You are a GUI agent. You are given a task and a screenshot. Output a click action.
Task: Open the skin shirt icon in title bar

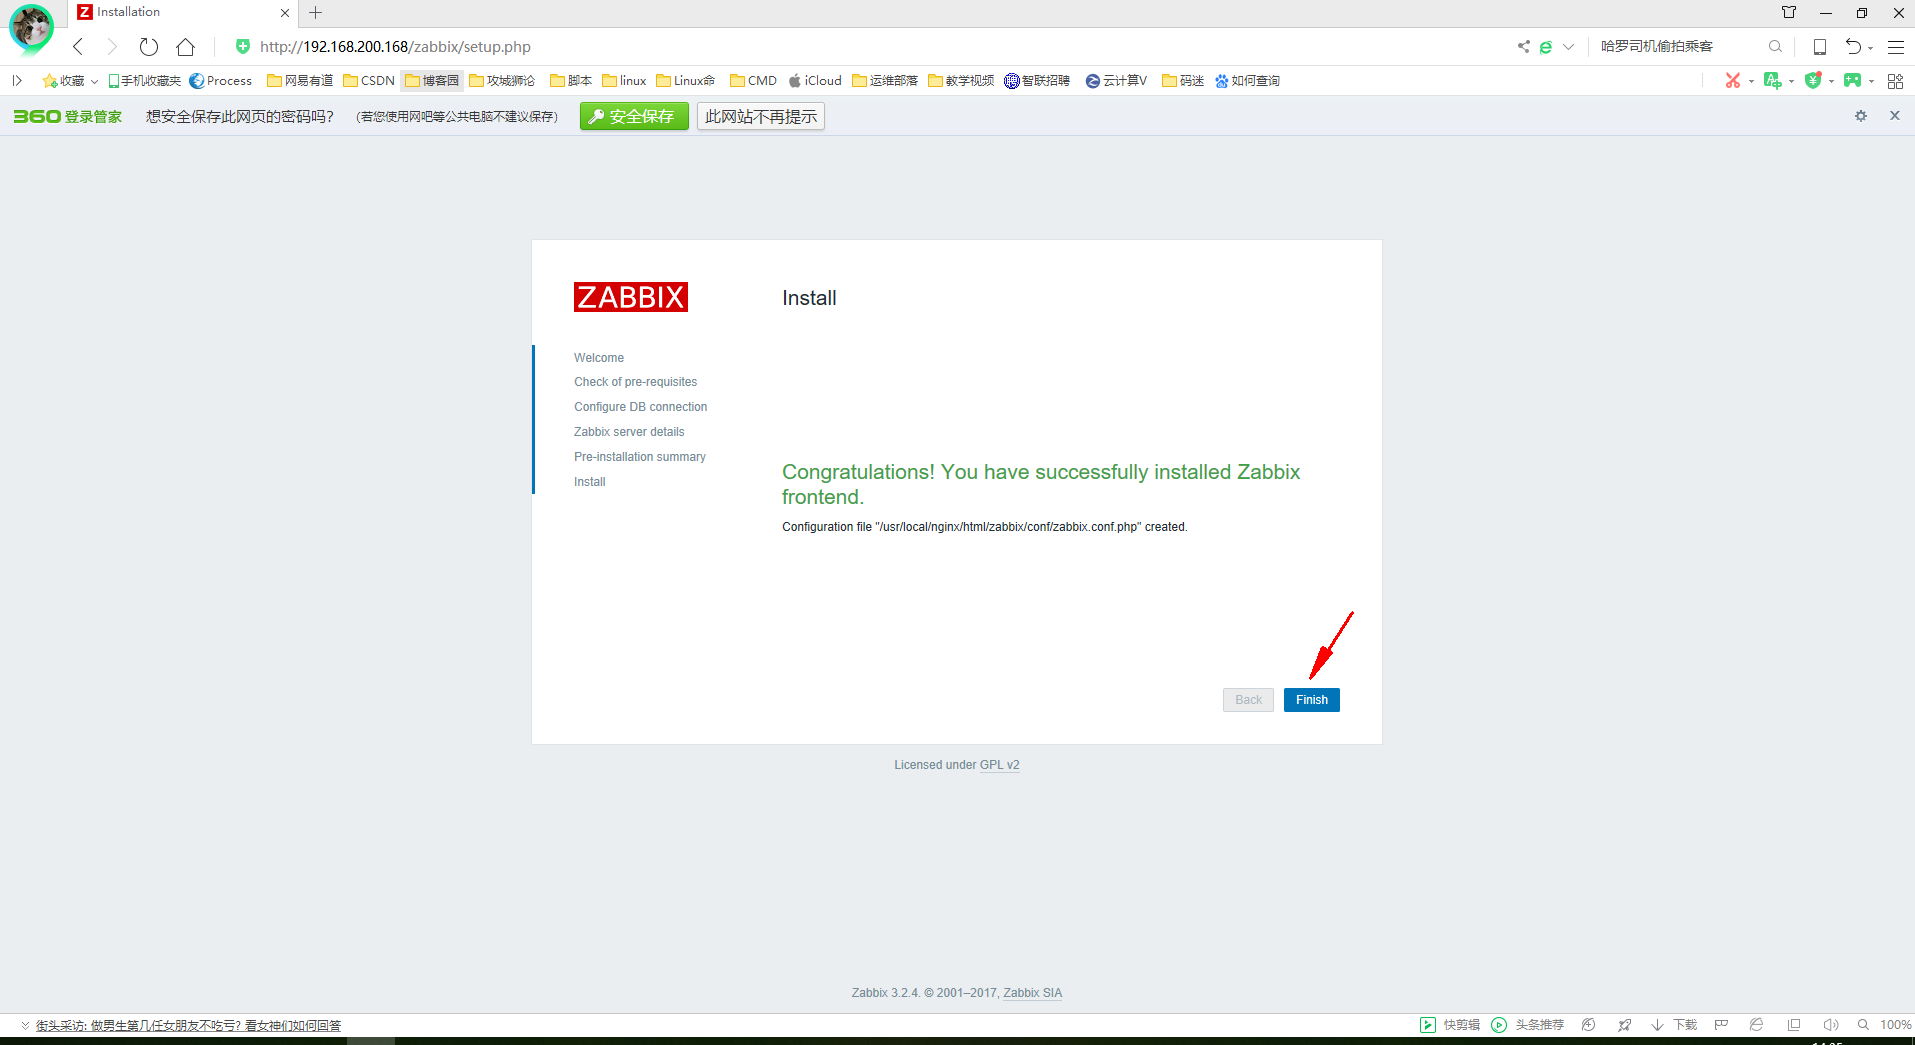tap(1789, 13)
